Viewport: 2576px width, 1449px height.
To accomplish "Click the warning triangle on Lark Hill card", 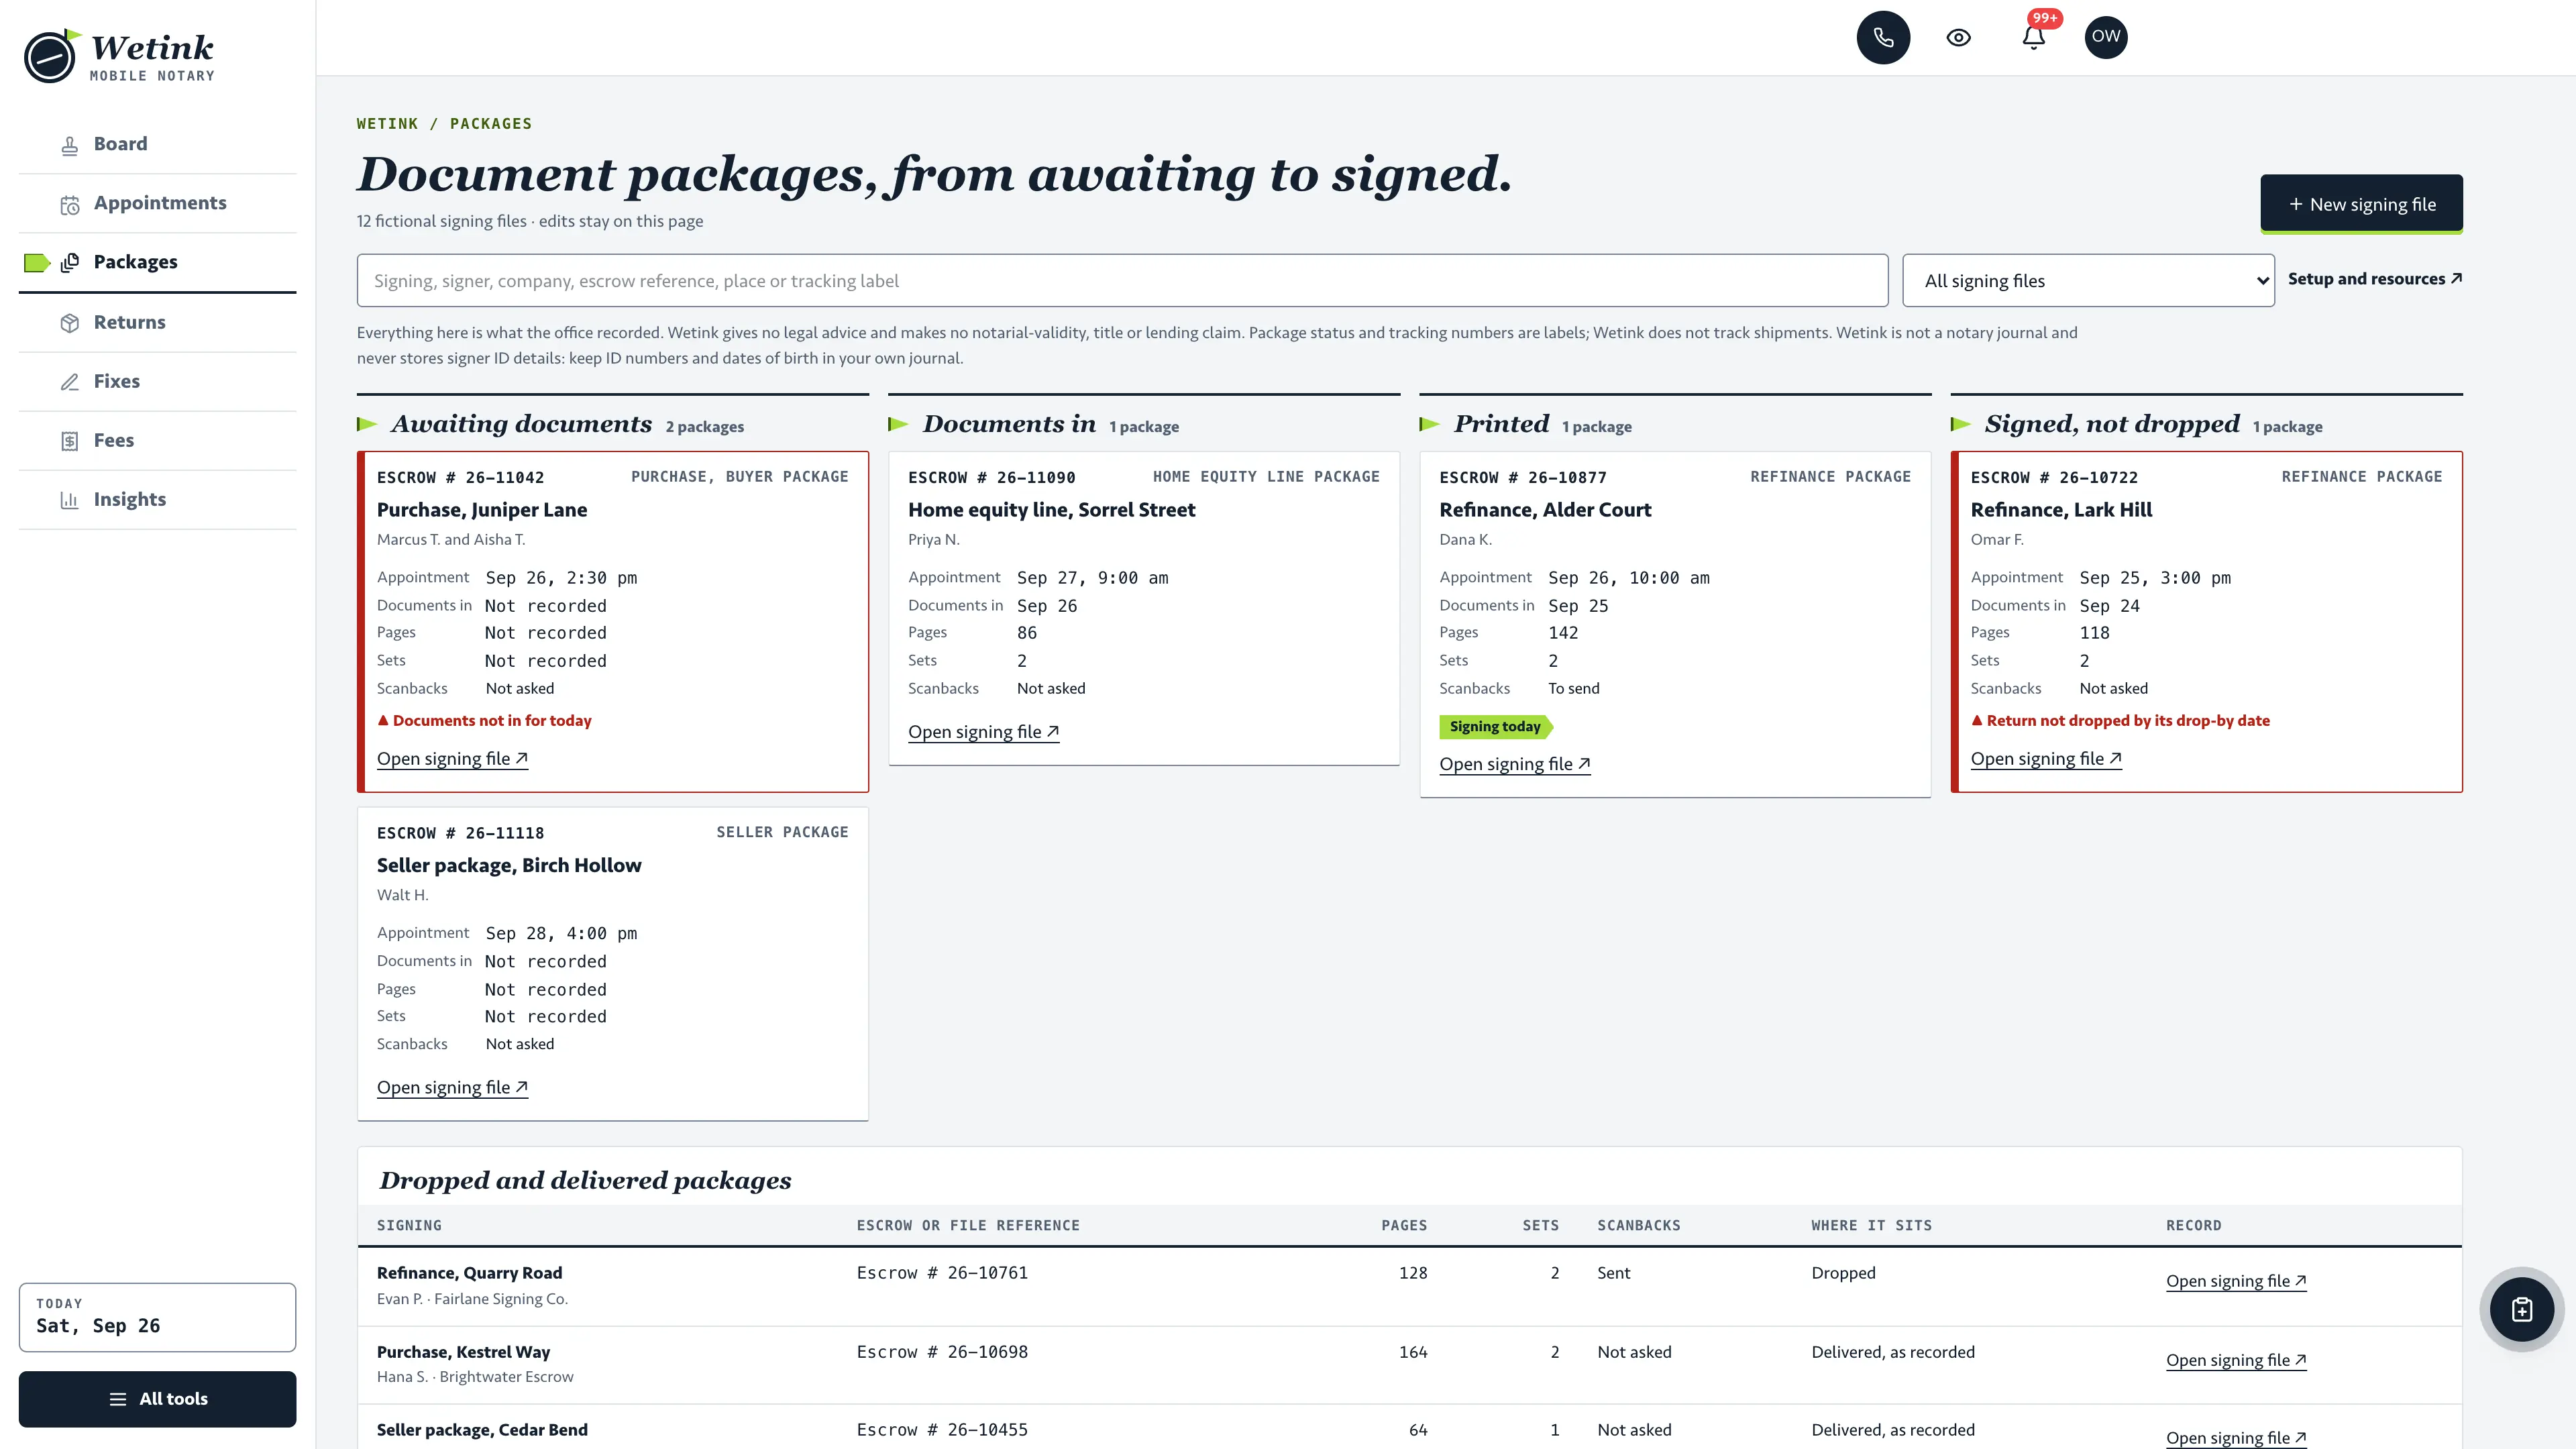I will tap(1977, 720).
